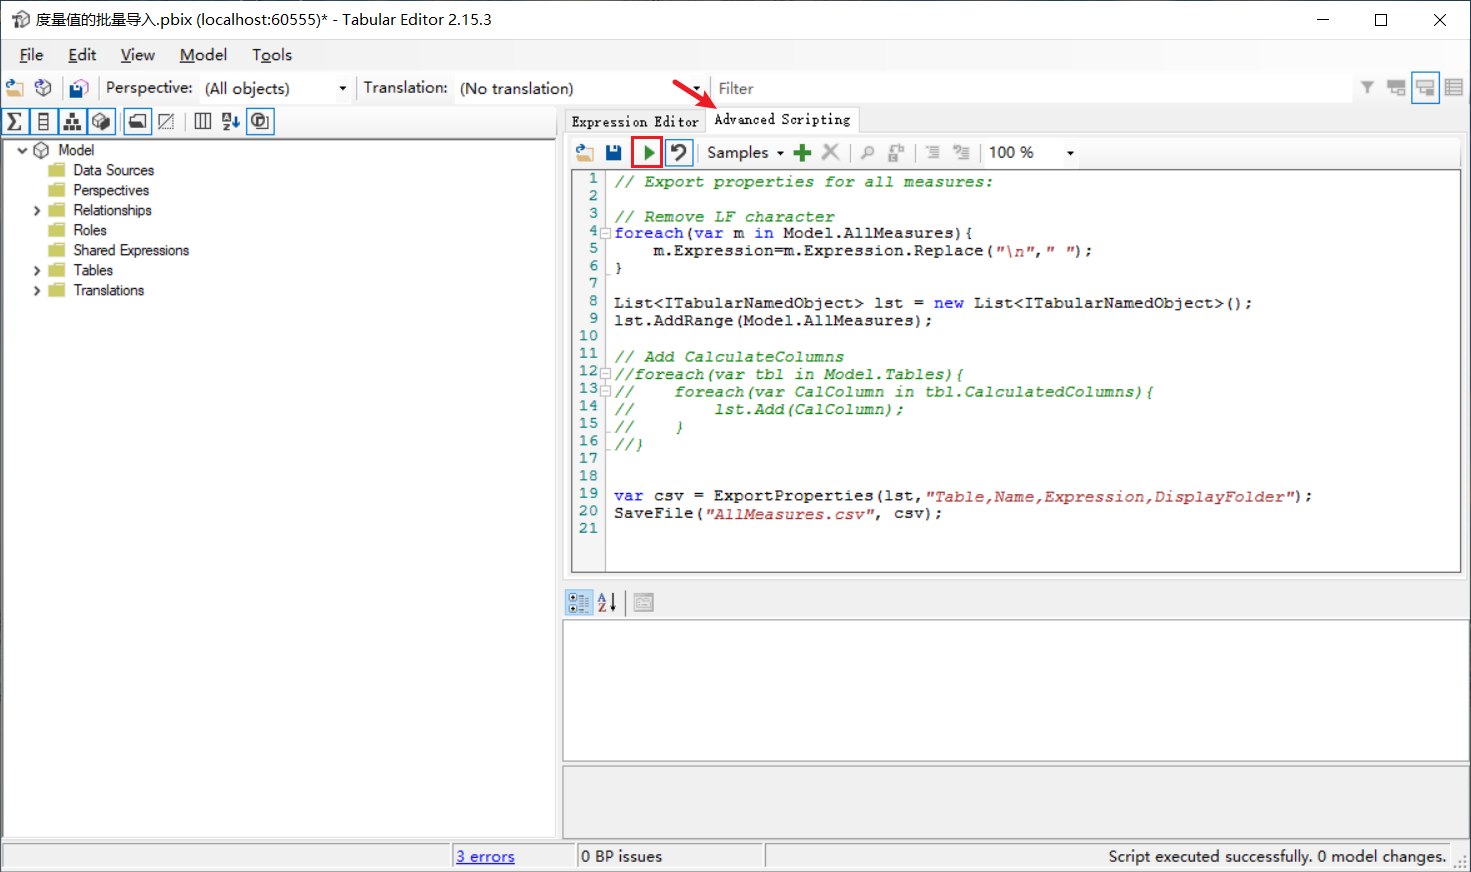This screenshot has height=872, width=1471.
Task: Expand the Tables folder
Action: 37,270
